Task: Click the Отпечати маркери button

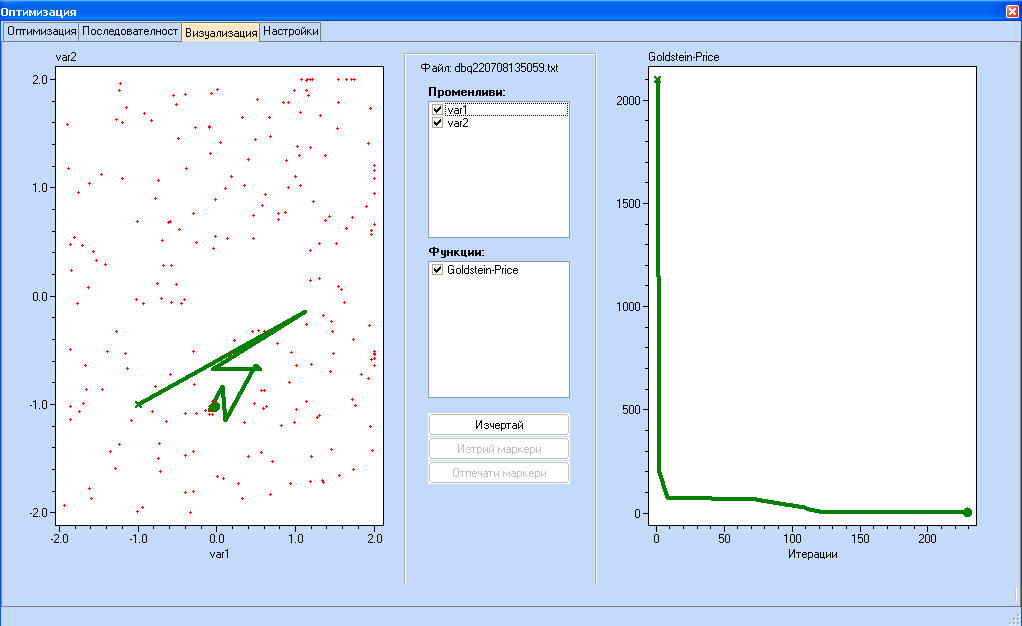Action: point(499,473)
